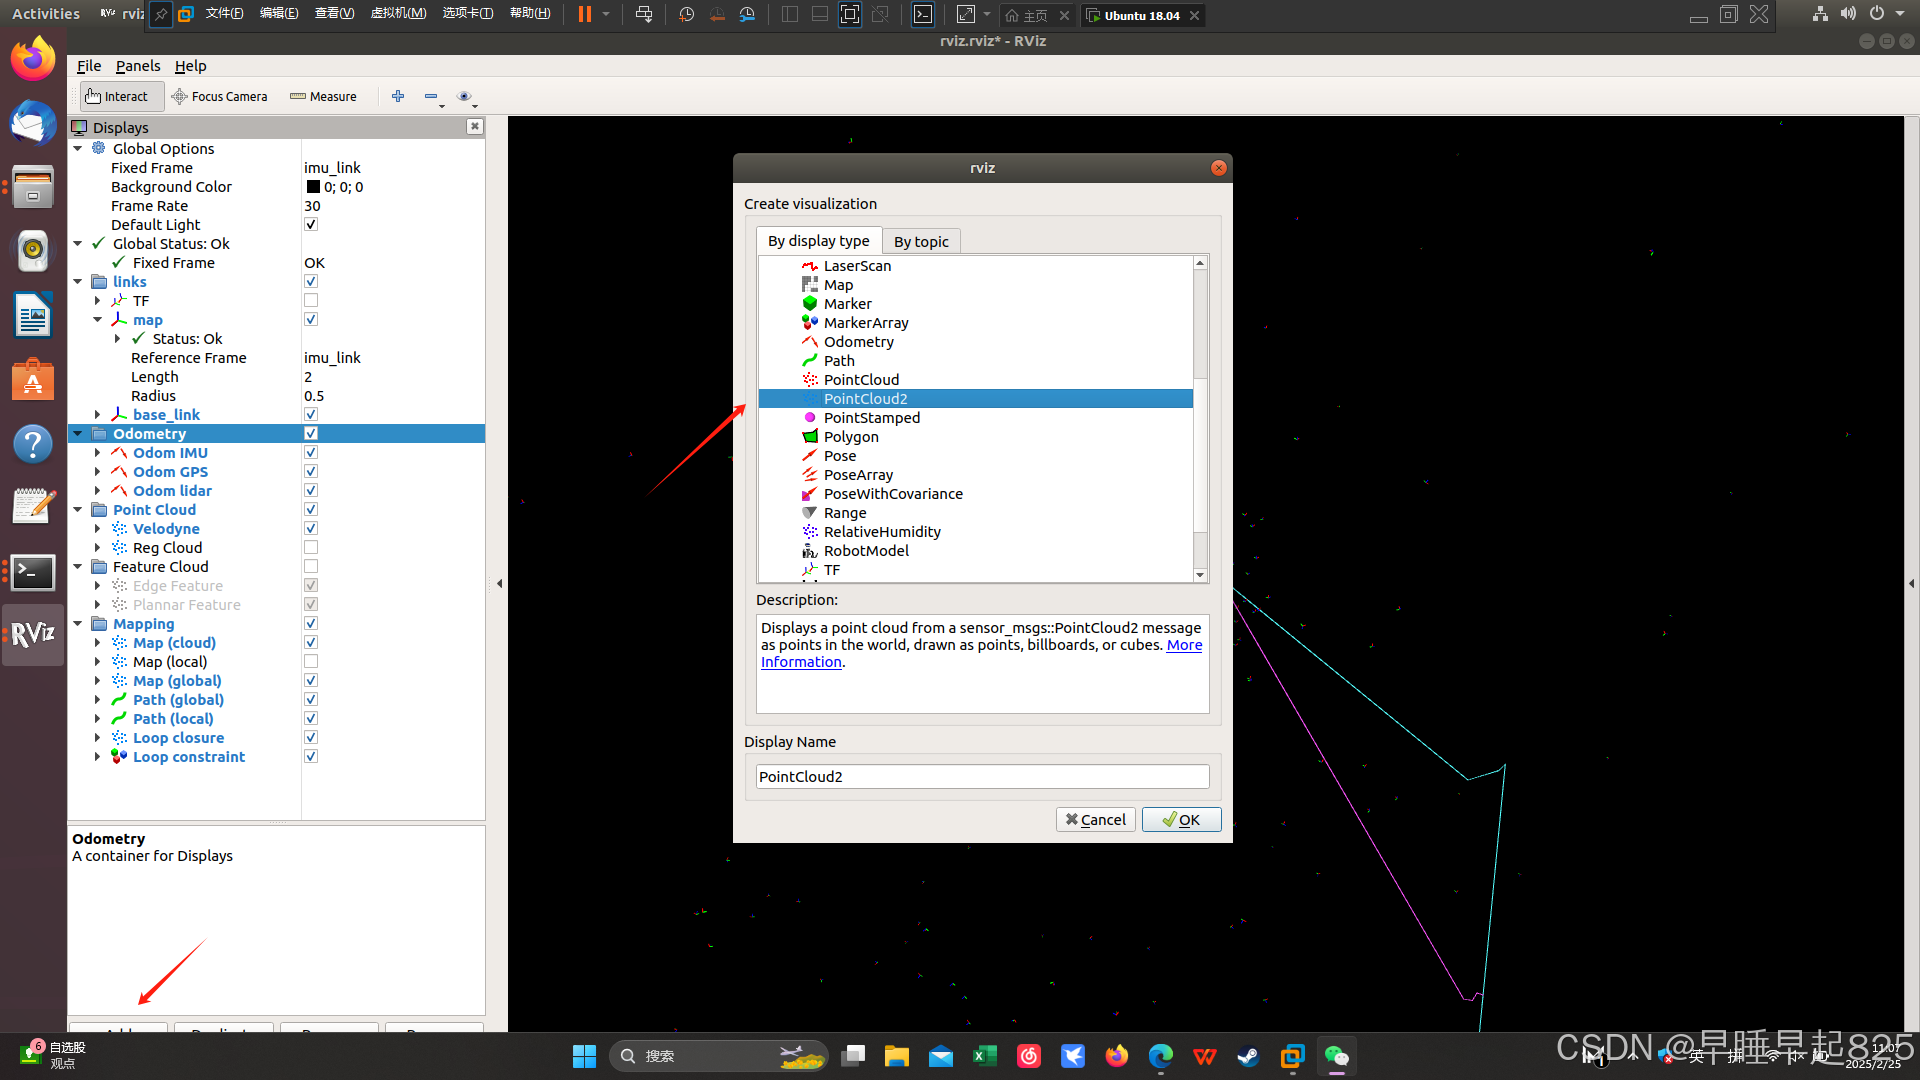Select RobotModel visualization type

click(866, 551)
